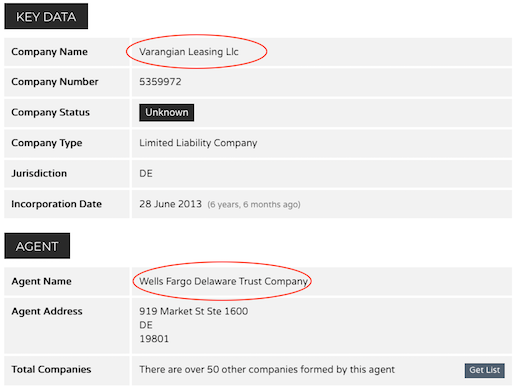Click the Jurisdiction value DE
This screenshot has height=389, width=521.
point(146,173)
